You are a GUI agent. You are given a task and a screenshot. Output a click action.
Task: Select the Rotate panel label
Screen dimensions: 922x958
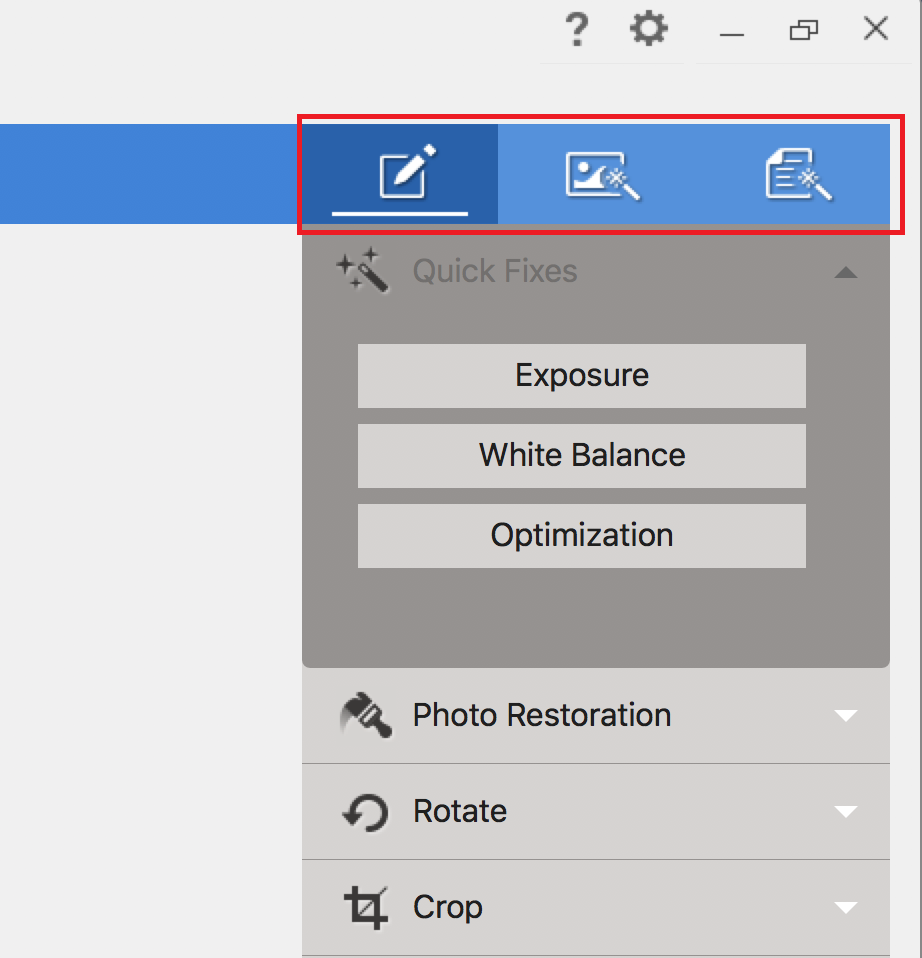click(460, 811)
